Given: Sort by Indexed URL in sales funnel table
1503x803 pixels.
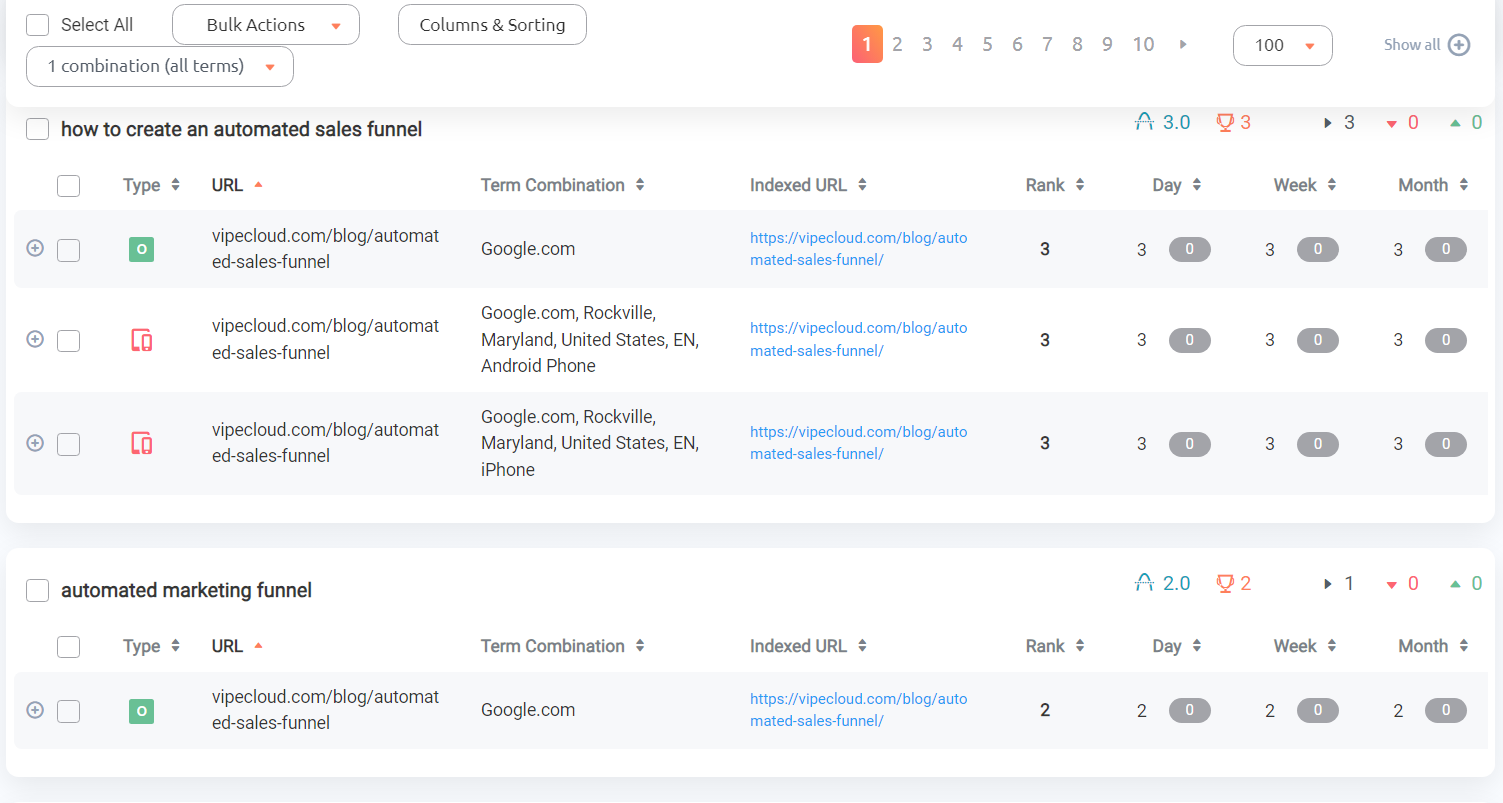Looking at the screenshot, I should (808, 185).
